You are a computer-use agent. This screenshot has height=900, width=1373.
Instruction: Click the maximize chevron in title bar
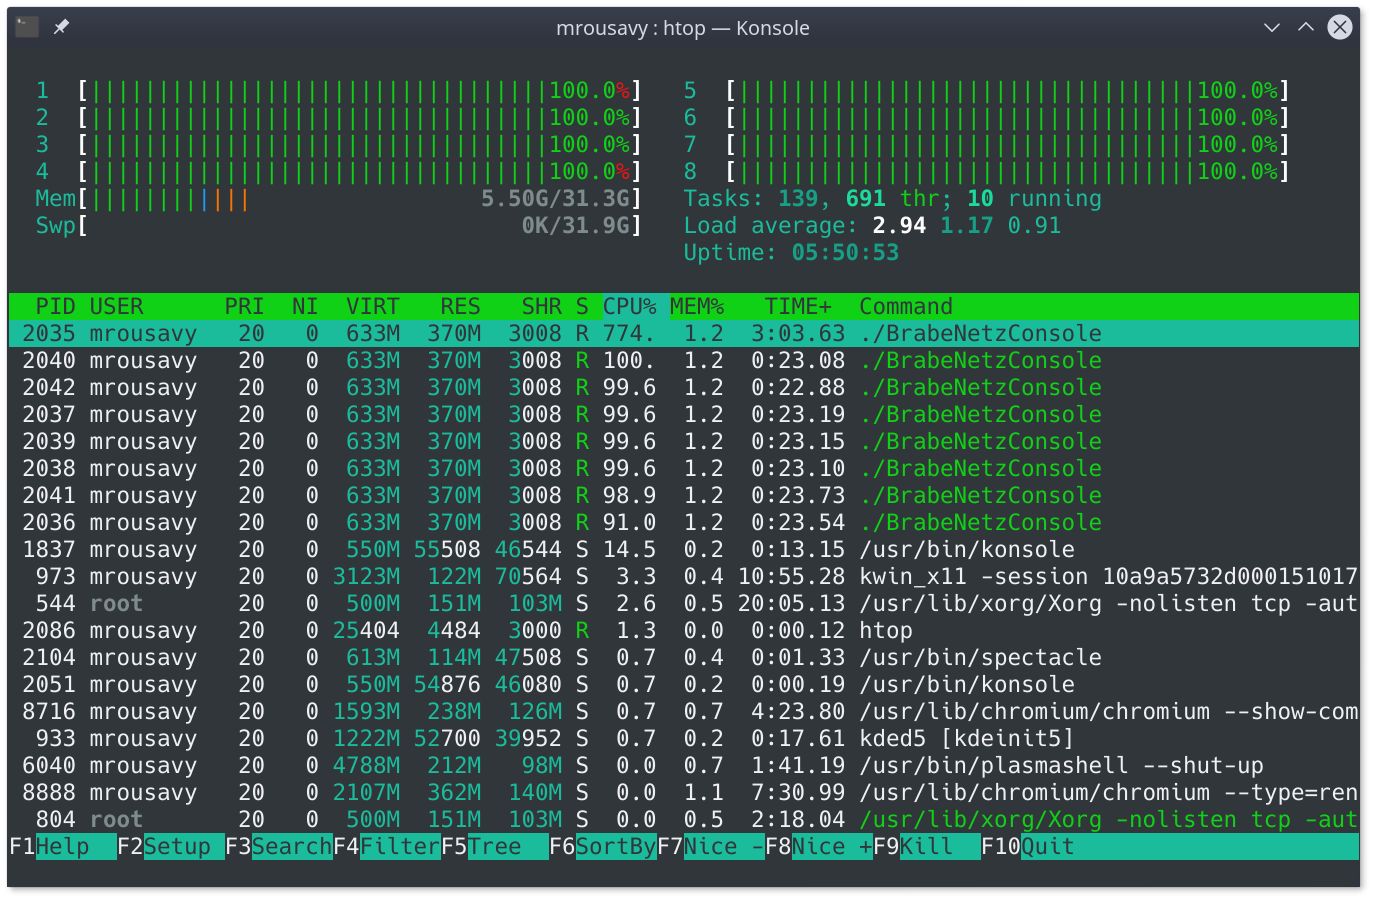click(x=1306, y=27)
